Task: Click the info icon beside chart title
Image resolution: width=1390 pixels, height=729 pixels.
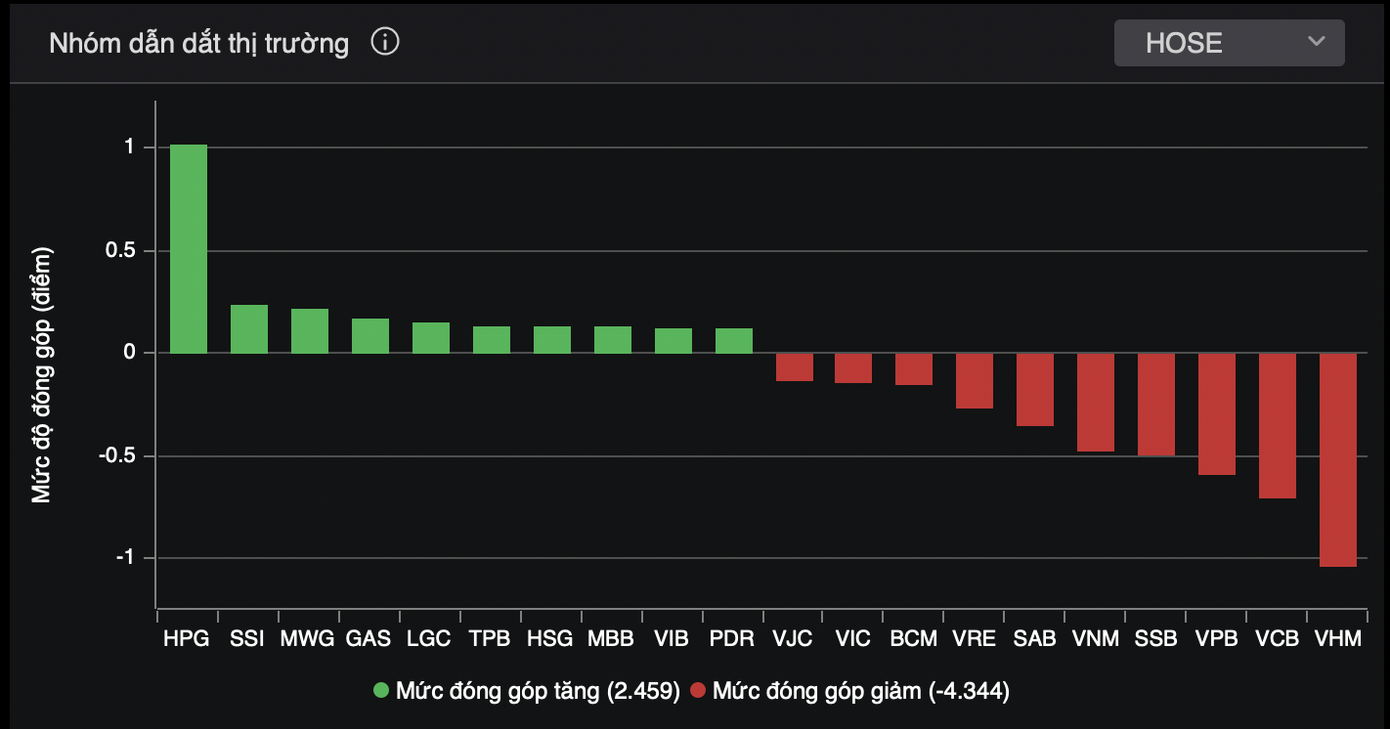Action: point(385,43)
